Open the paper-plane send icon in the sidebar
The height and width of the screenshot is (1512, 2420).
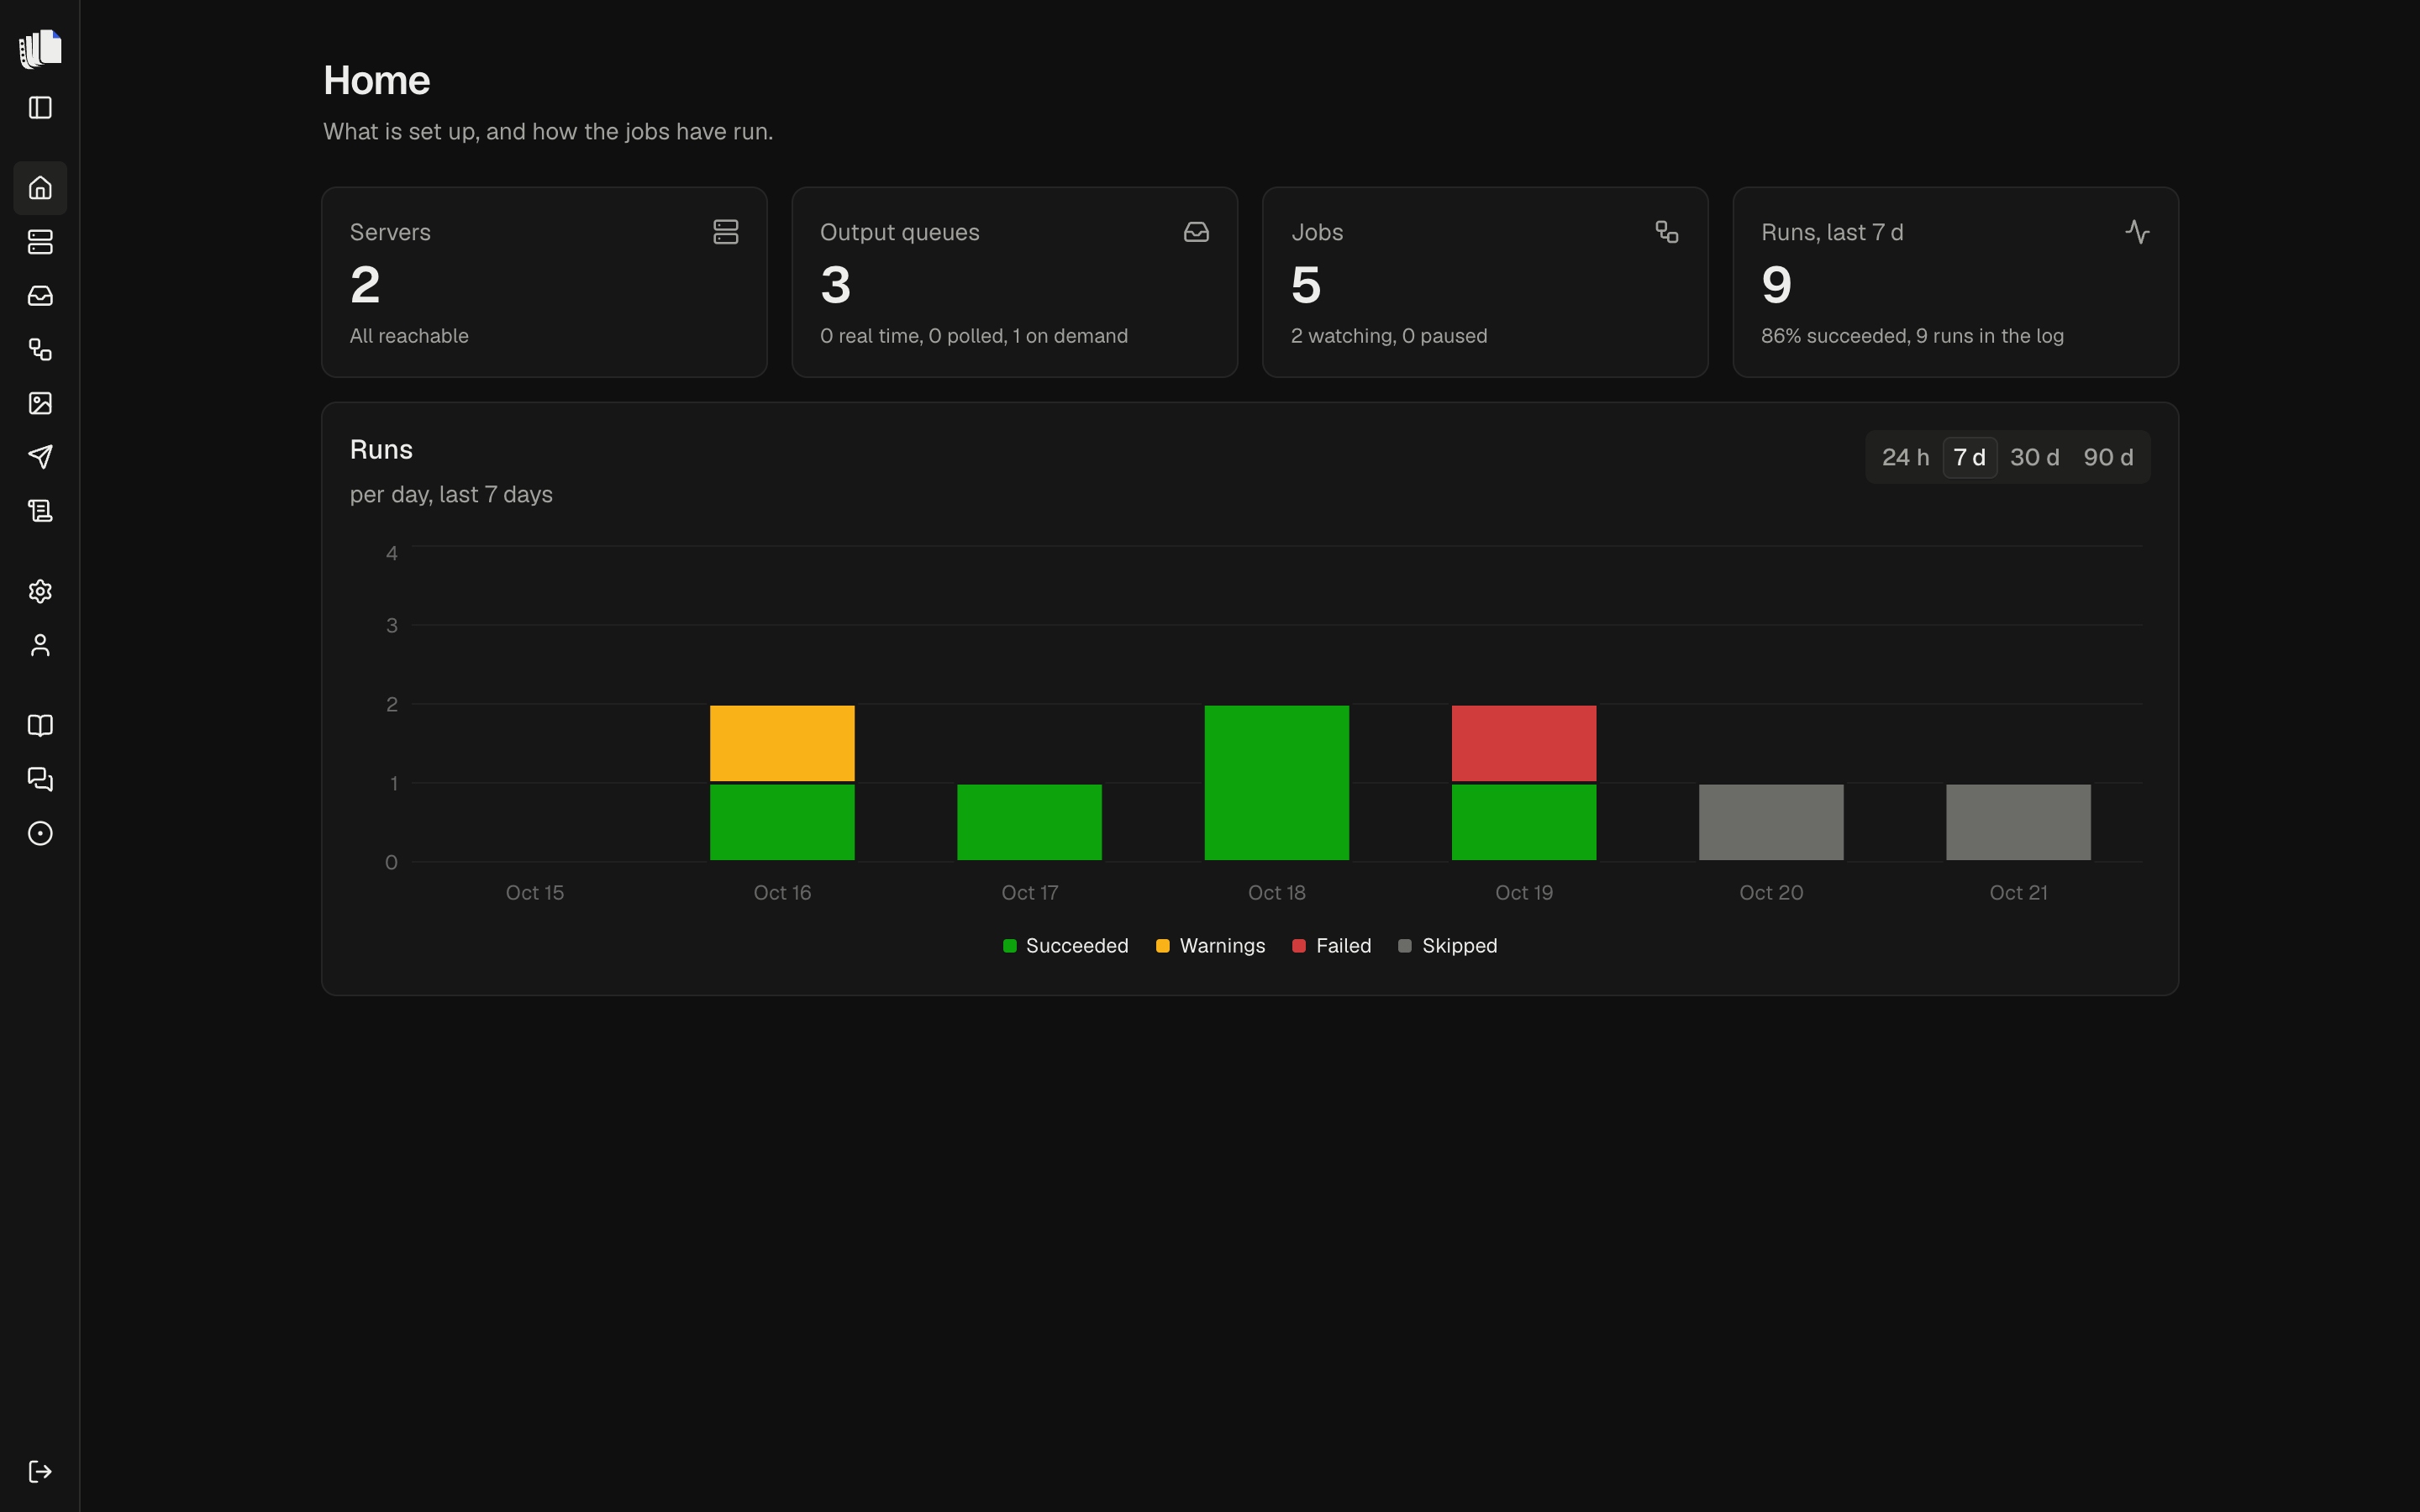coord(40,457)
